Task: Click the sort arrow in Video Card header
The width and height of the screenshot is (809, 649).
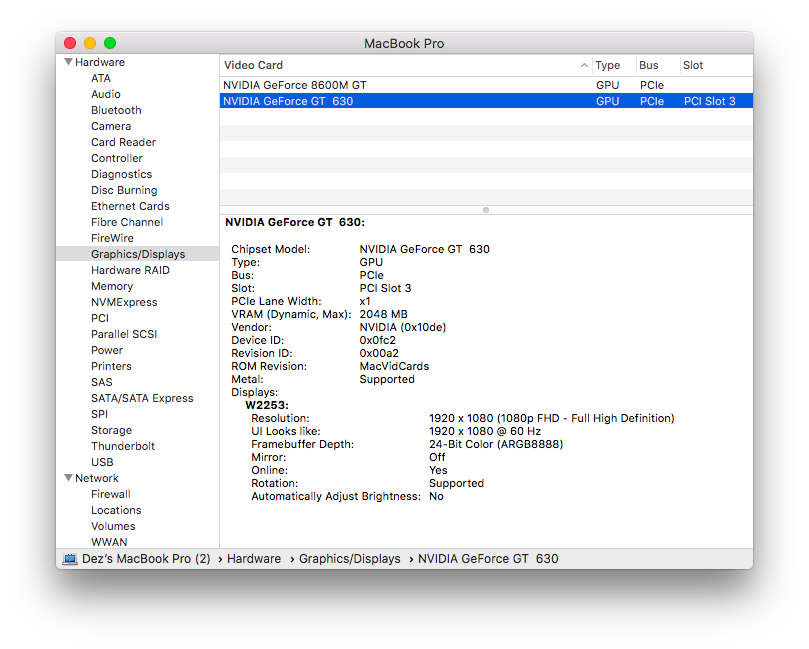Action: 584,65
